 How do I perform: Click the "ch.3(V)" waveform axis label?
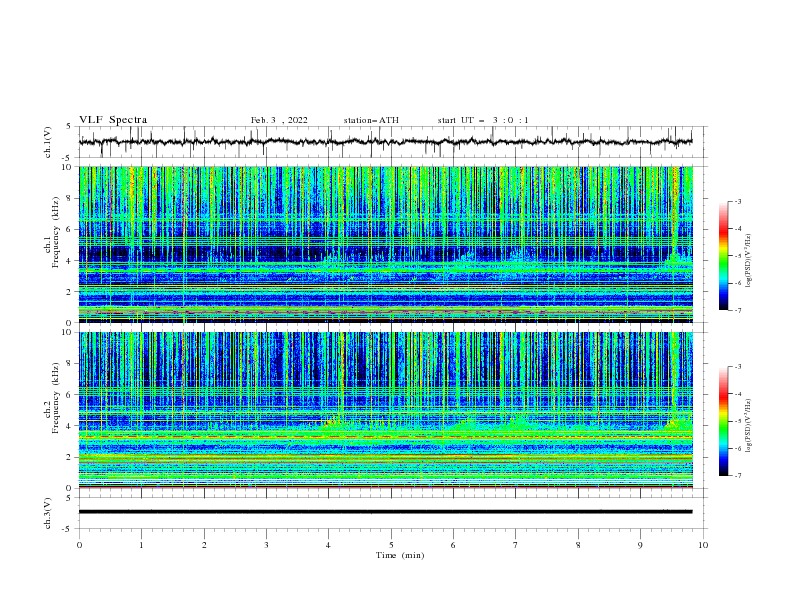click(48, 513)
